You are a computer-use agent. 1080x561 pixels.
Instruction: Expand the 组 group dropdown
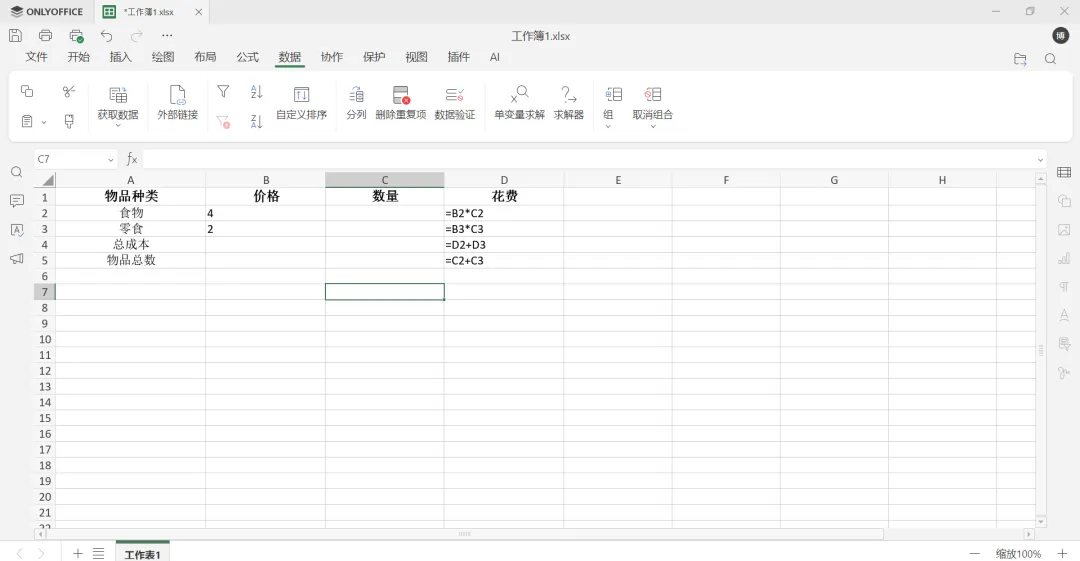(608, 126)
